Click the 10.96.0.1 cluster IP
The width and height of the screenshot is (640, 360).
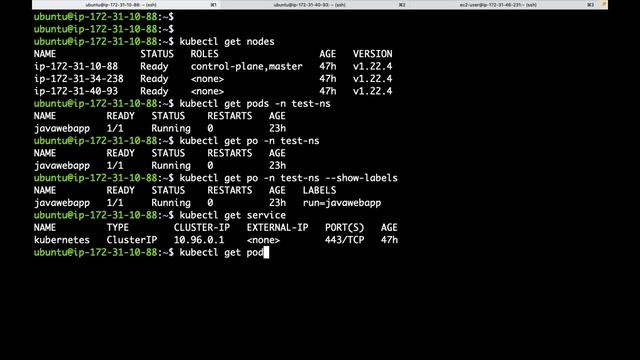[x=199, y=240]
